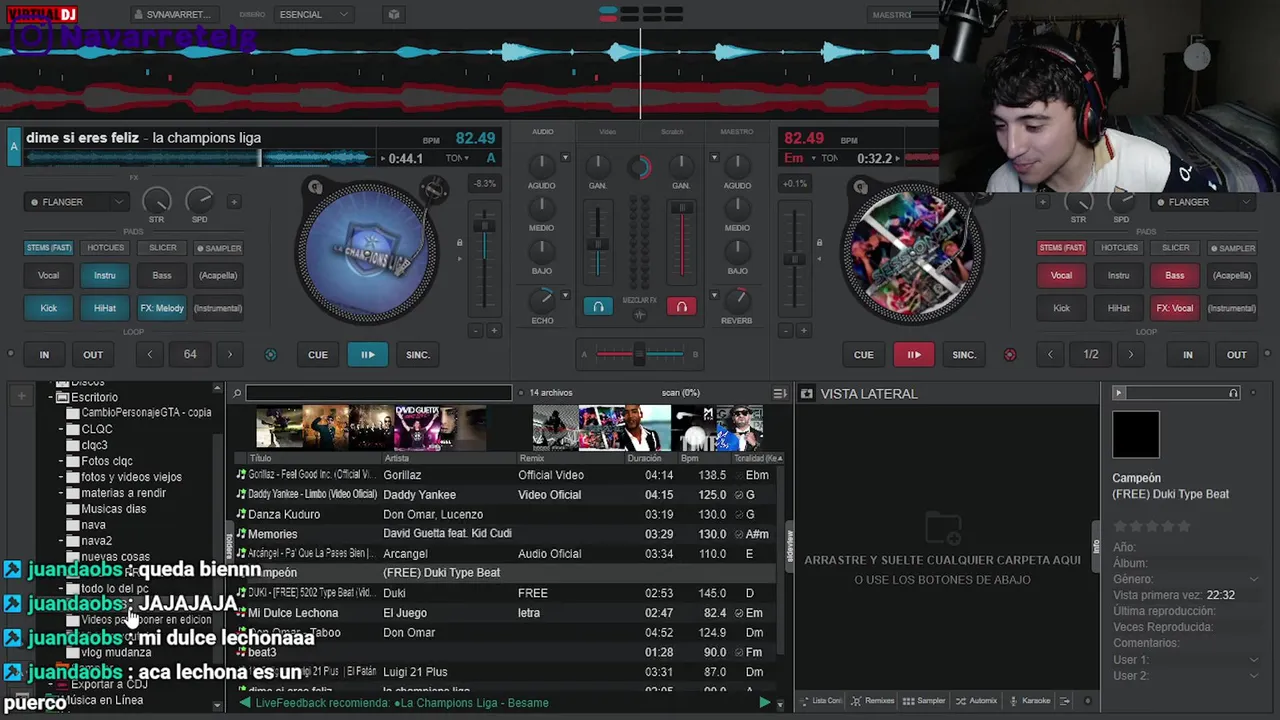Expand the Género field dropdown
Viewport: 1280px width, 720px height.
click(1253, 579)
